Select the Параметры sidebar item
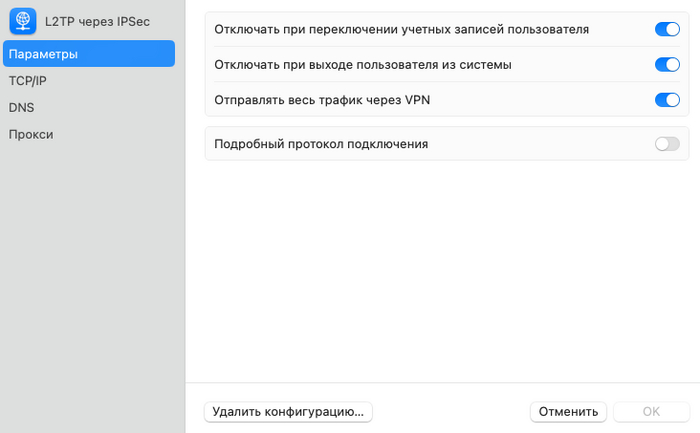 pyautogui.click(x=88, y=54)
